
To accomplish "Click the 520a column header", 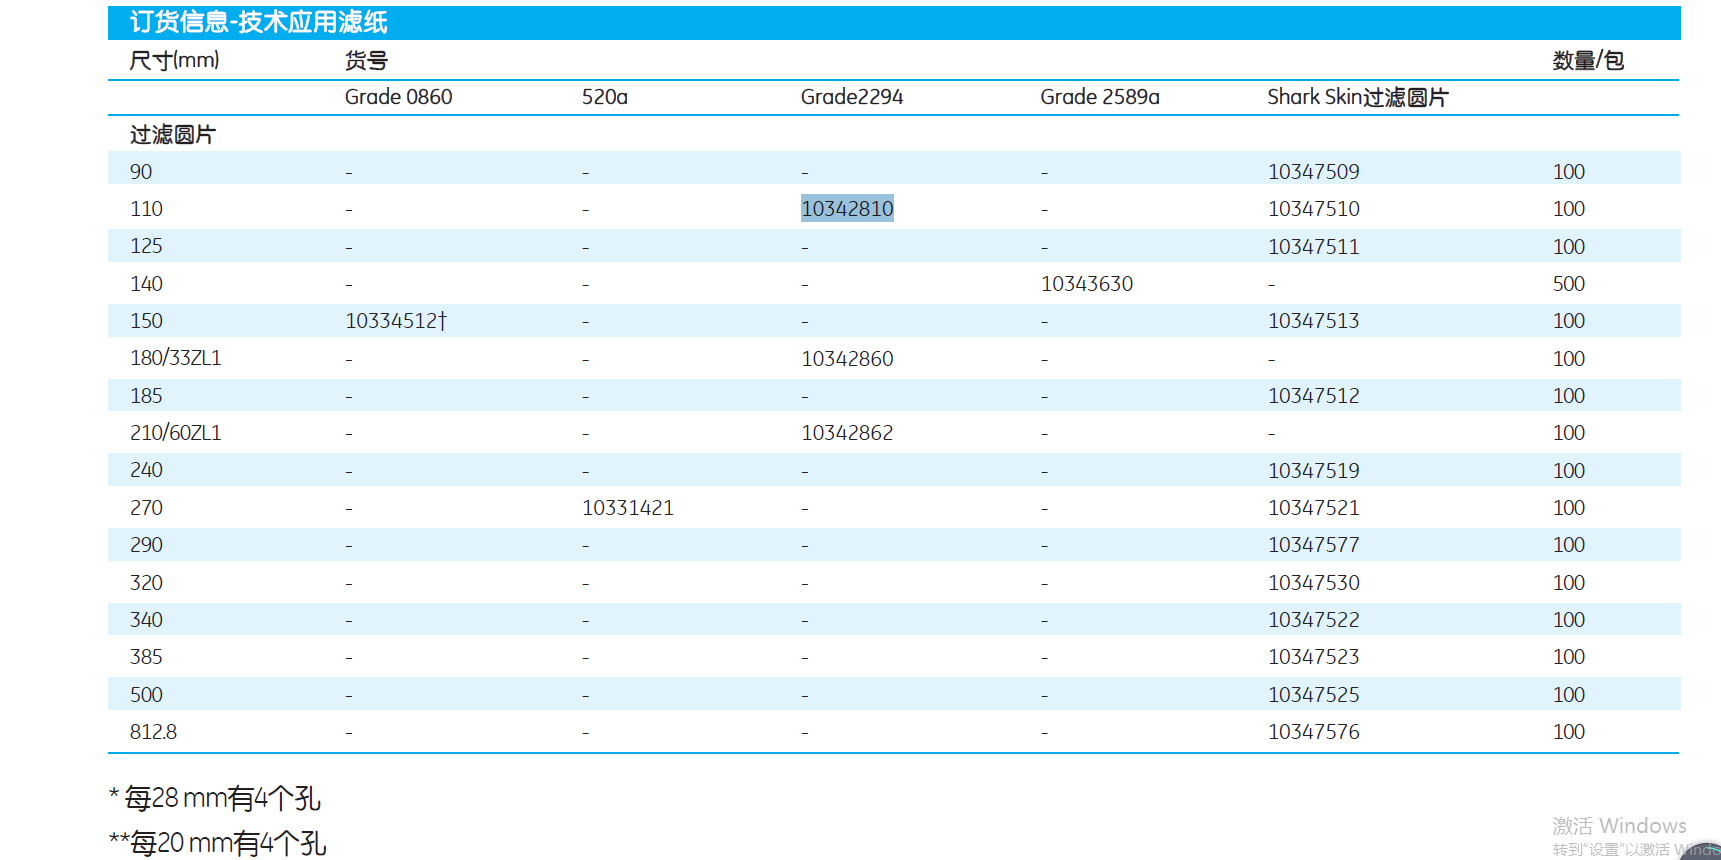I will [x=604, y=97].
